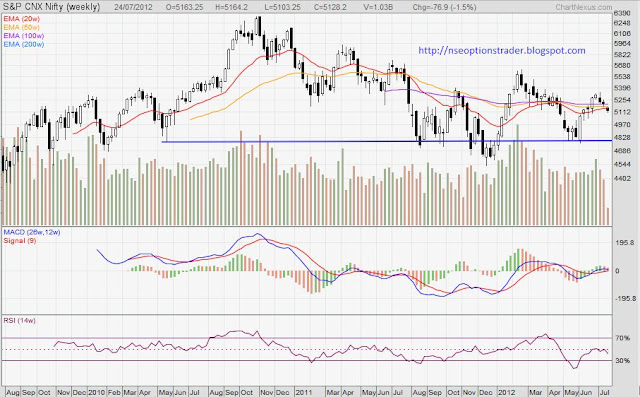Click price axis label 6390

coord(622,13)
